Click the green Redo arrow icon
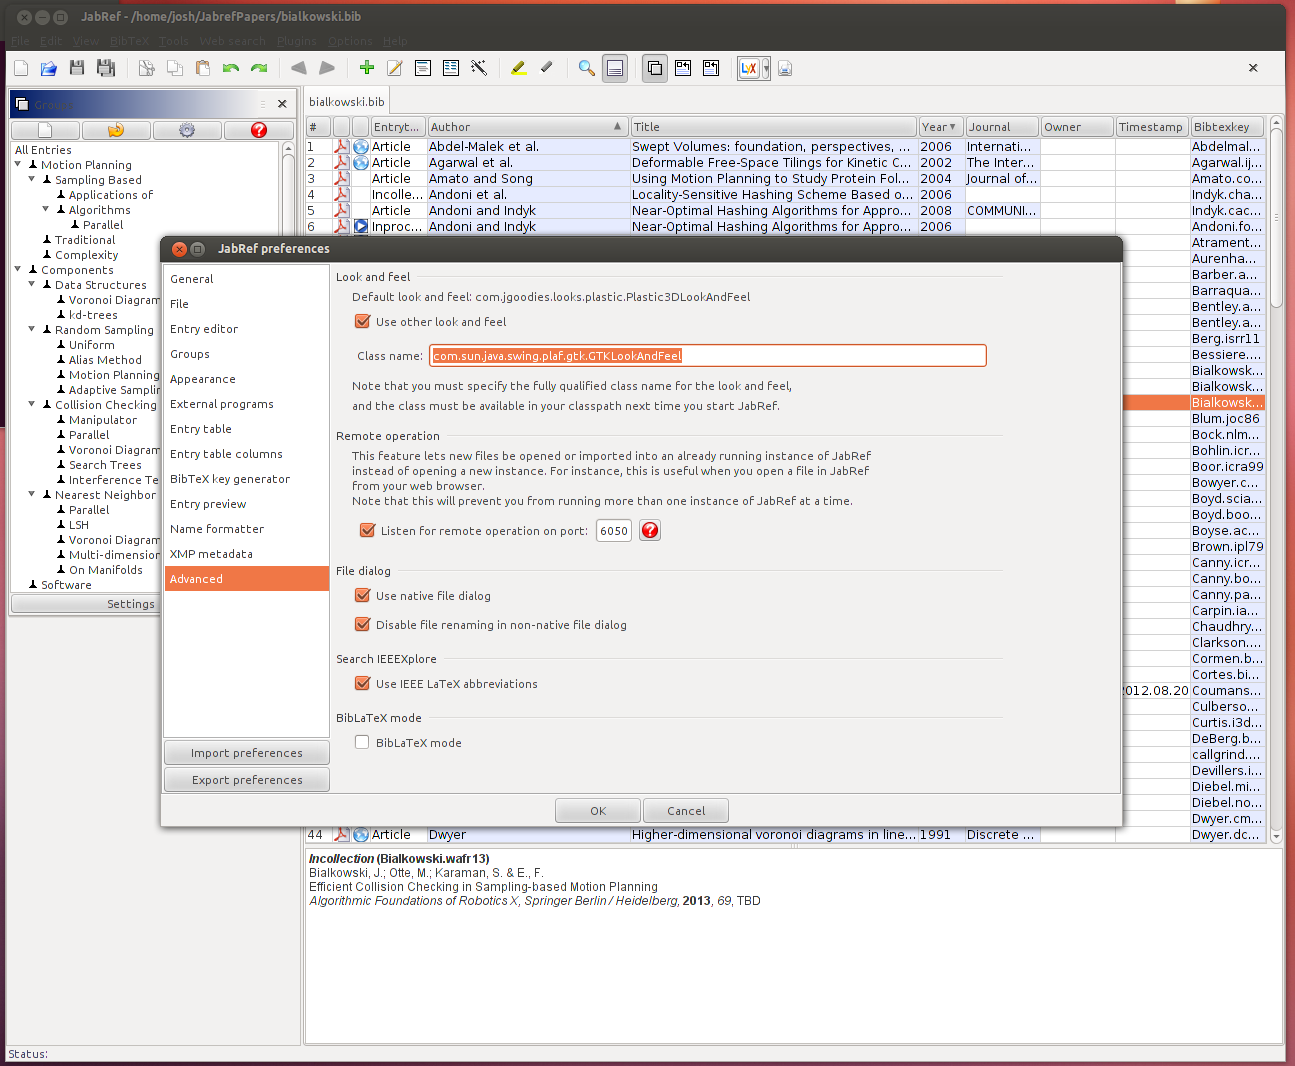 click(259, 68)
